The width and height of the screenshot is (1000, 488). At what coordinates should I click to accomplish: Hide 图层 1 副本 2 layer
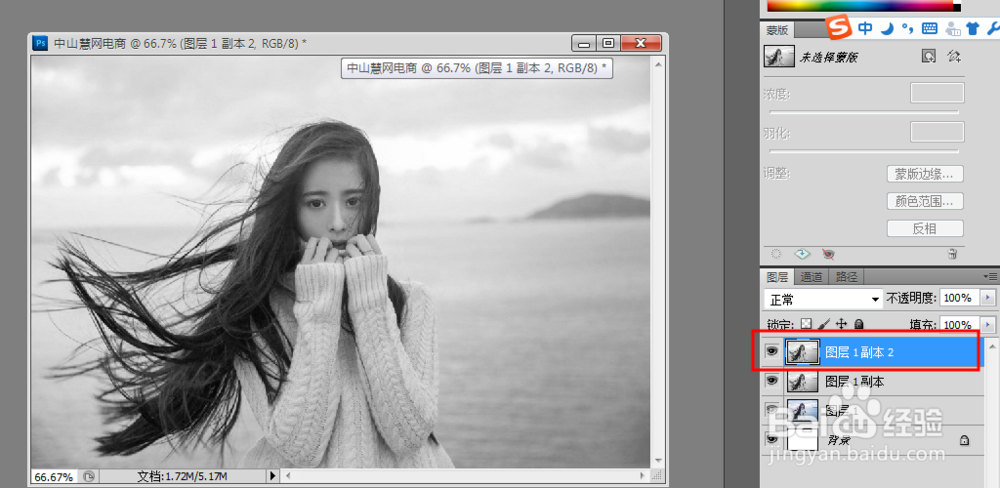point(772,351)
